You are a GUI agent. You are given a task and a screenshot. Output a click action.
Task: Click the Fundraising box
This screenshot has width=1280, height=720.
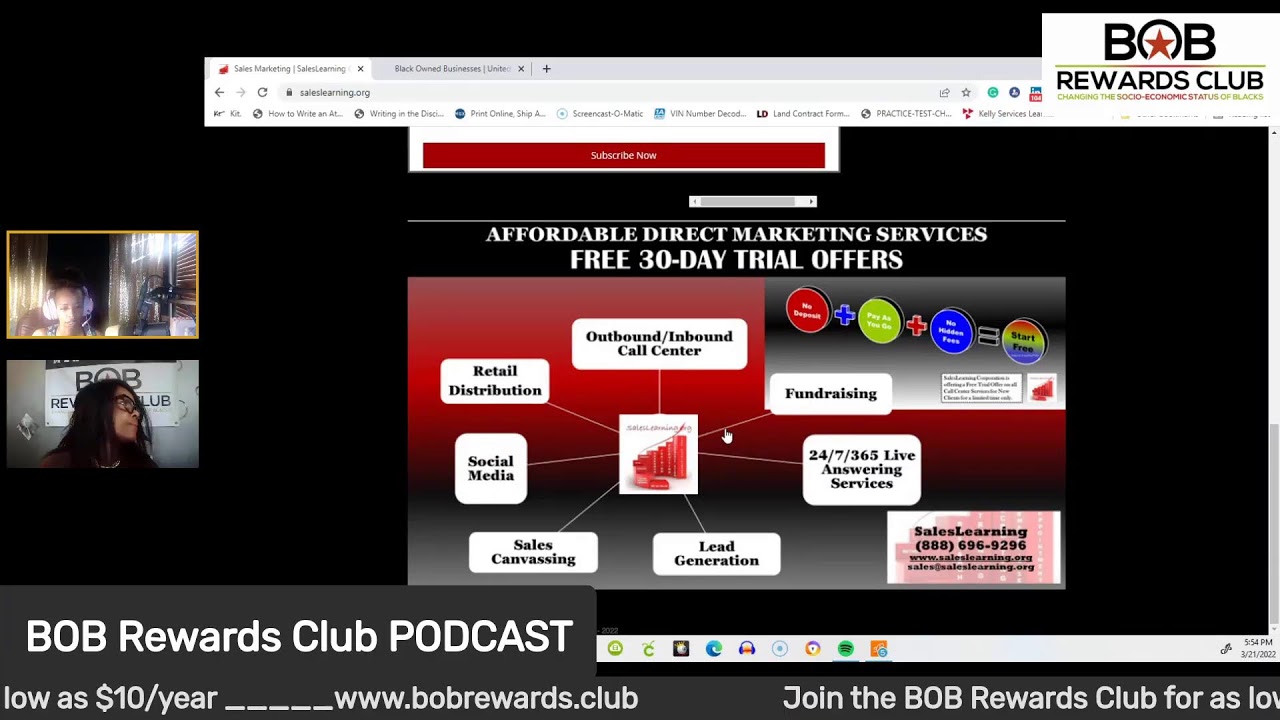click(x=830, y=393)
